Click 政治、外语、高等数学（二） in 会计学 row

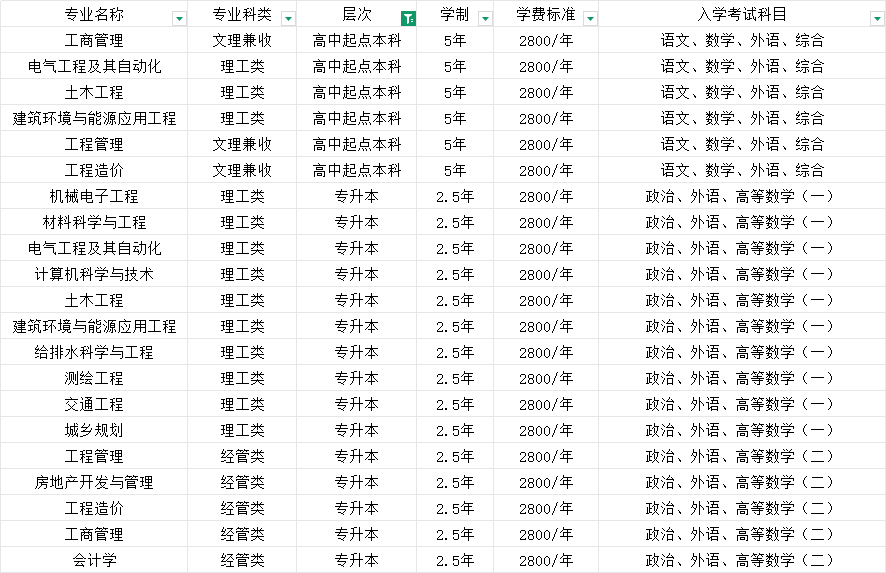pyautogui.click(x=742, y=560)
